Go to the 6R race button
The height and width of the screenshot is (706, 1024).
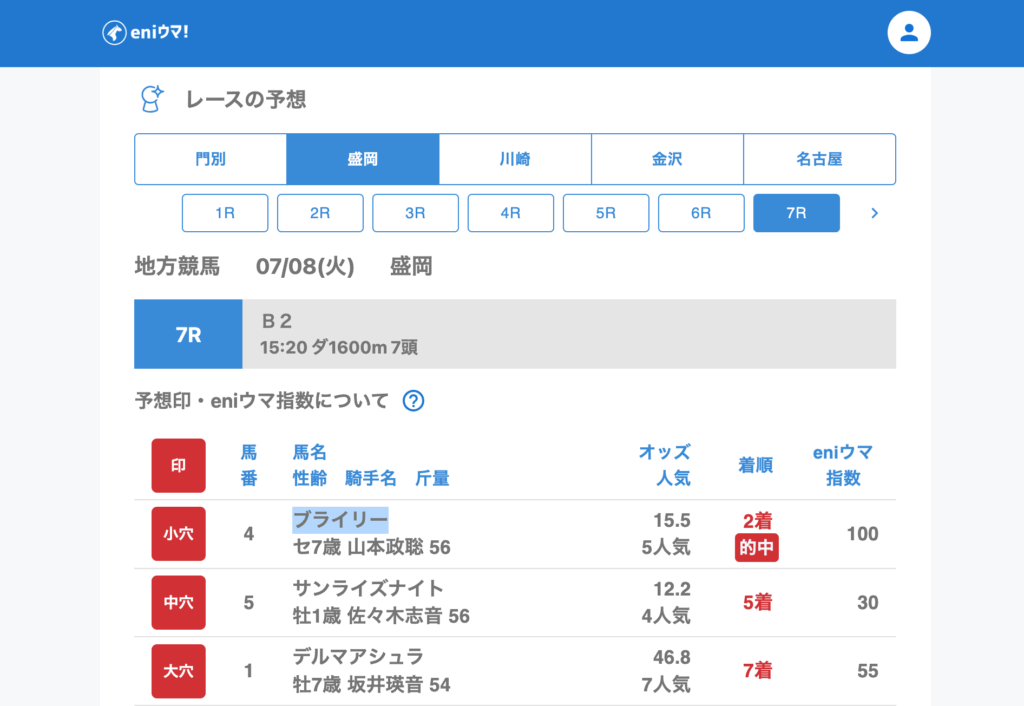click(701, 213)
